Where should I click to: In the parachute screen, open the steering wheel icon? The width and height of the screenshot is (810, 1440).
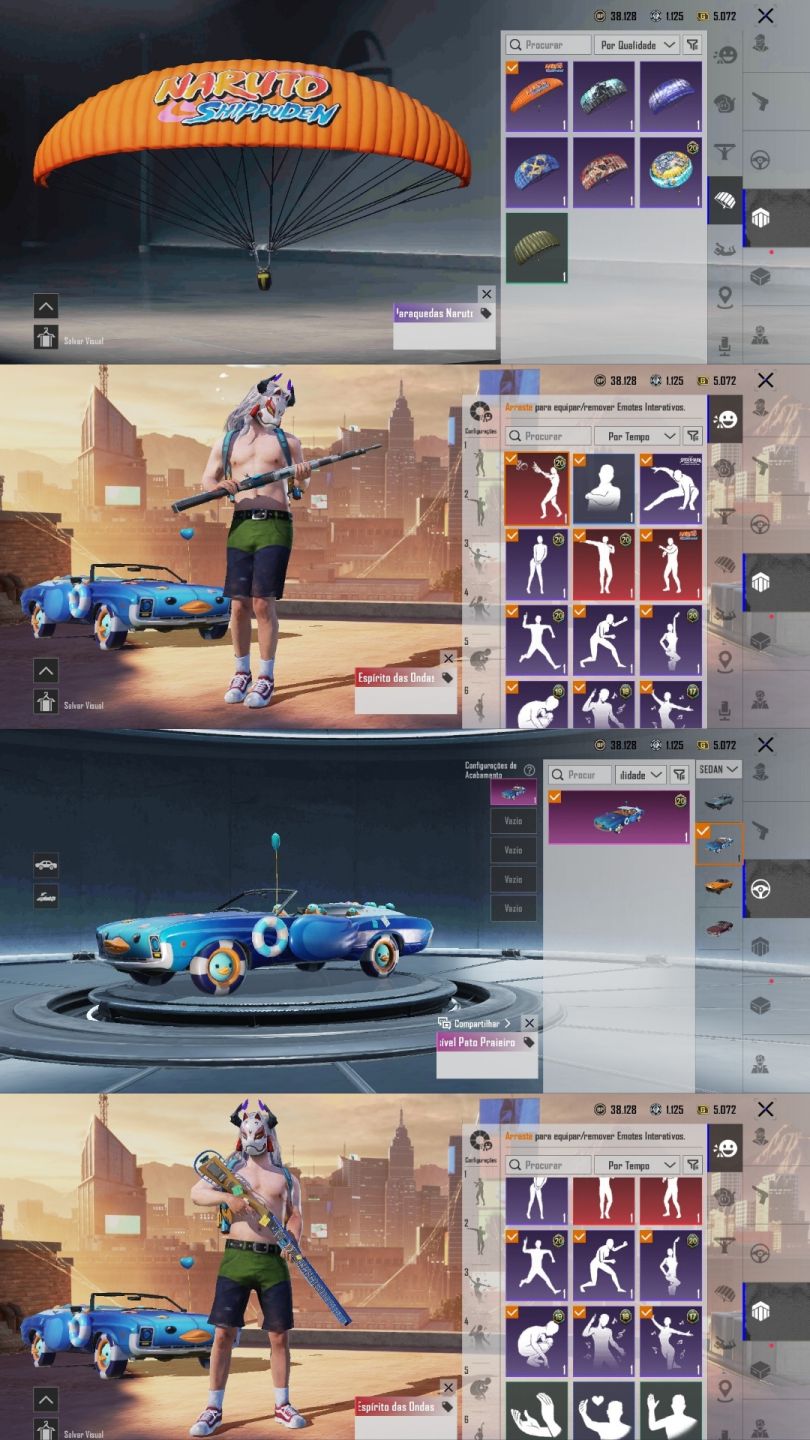tap(760, 160)
